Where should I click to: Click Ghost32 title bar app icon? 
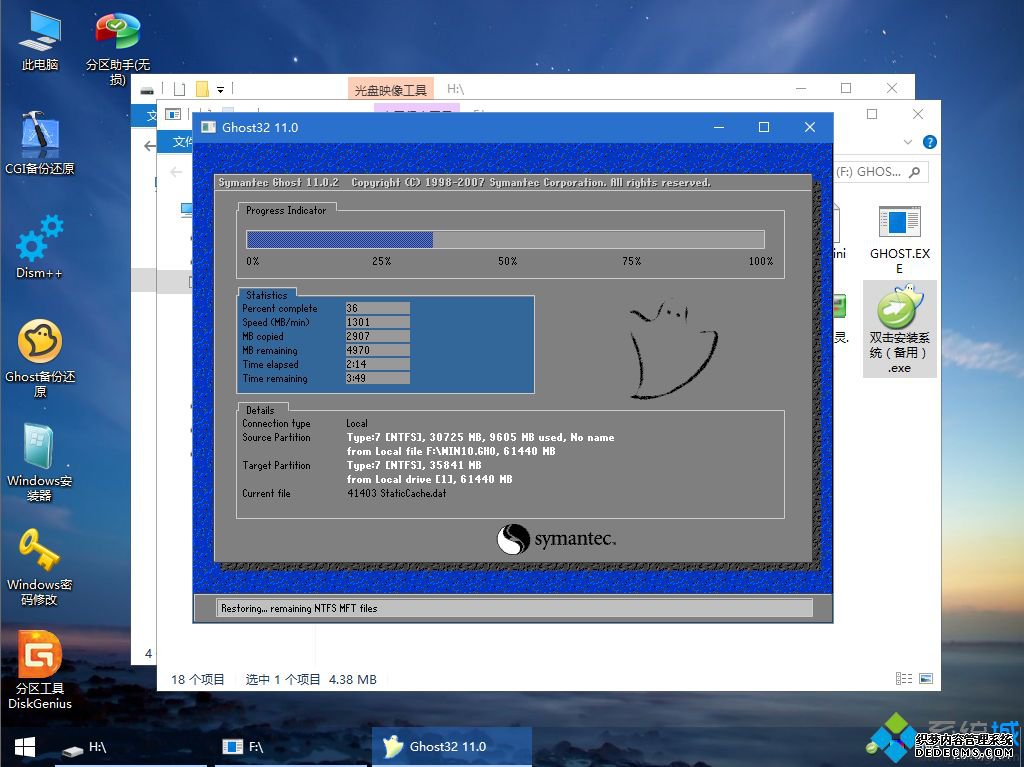[x=208, y=127]
